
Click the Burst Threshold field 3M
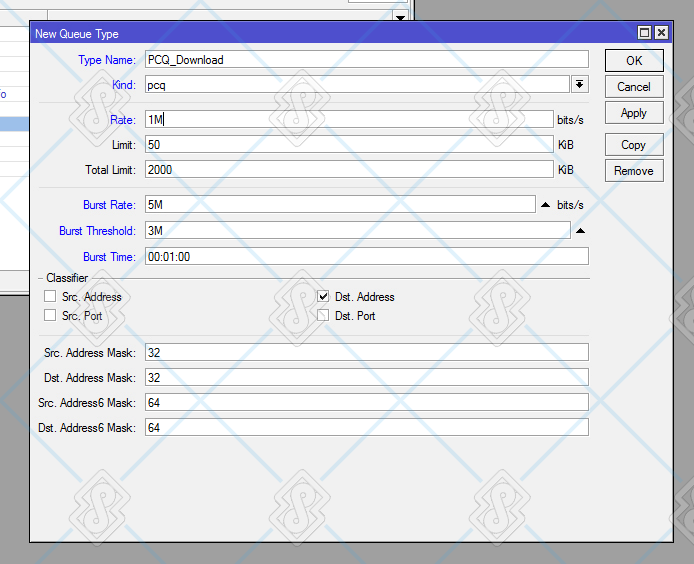pos(358,231)
